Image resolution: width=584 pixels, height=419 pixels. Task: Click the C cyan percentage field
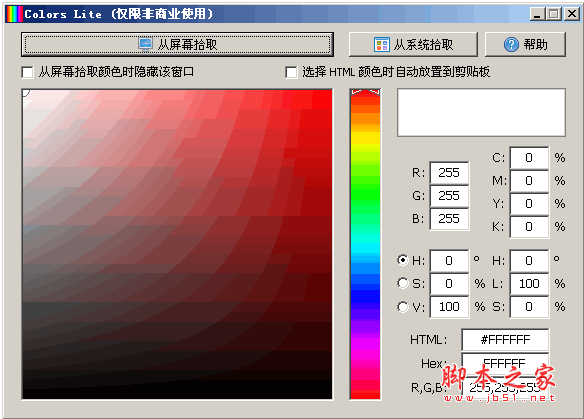529,158
